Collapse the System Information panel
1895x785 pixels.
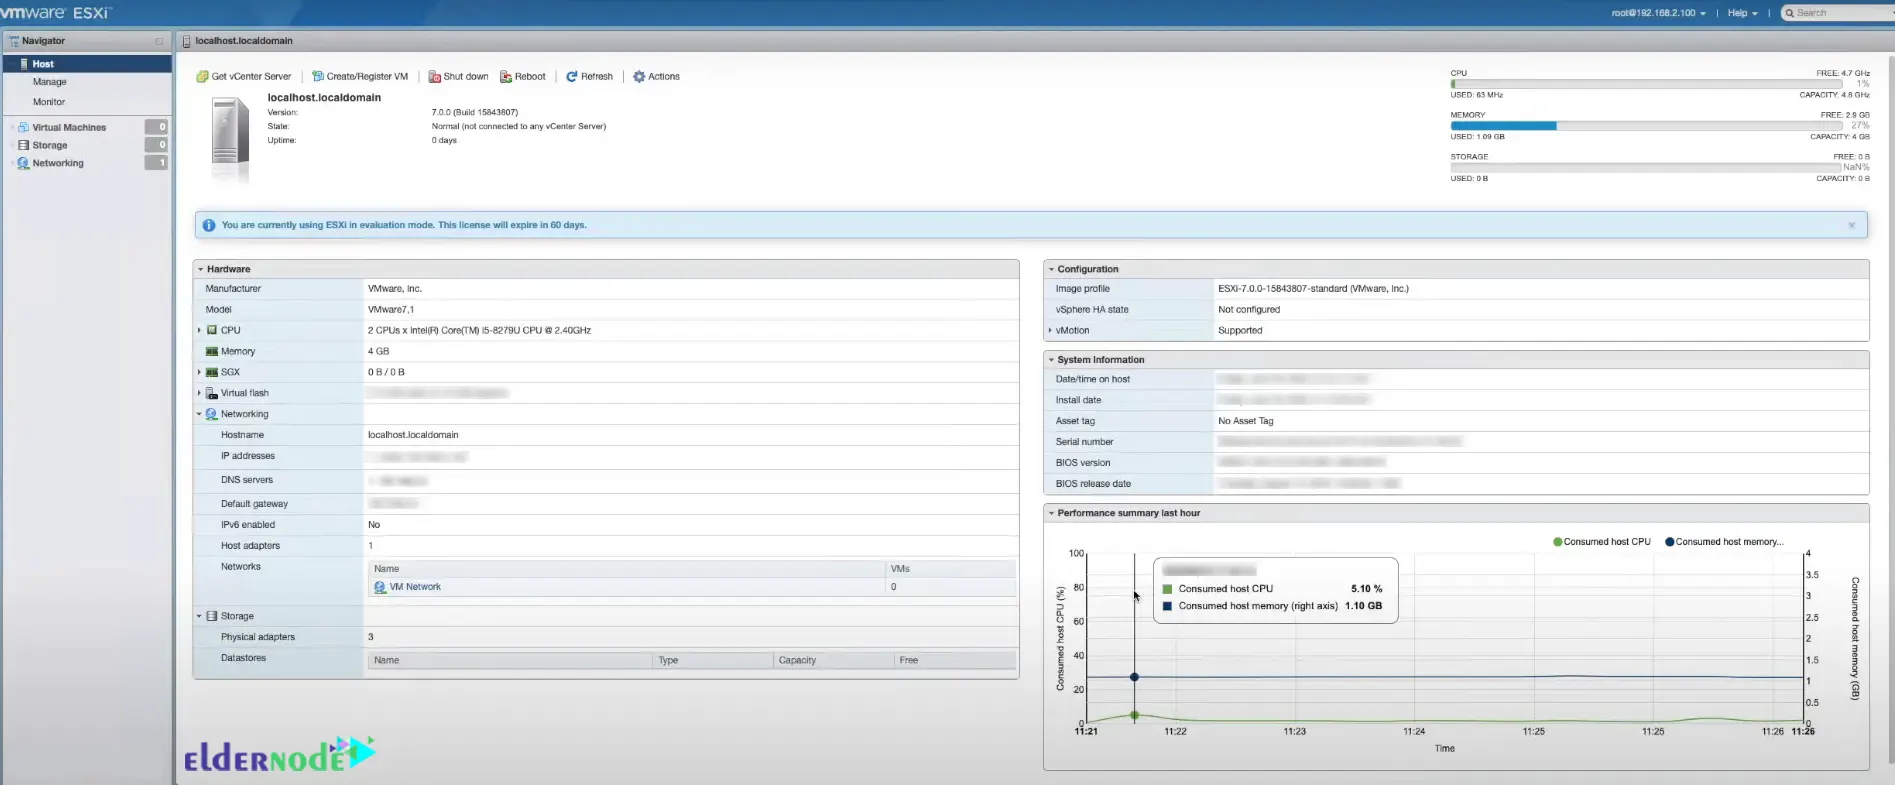tap(1051, 360)
